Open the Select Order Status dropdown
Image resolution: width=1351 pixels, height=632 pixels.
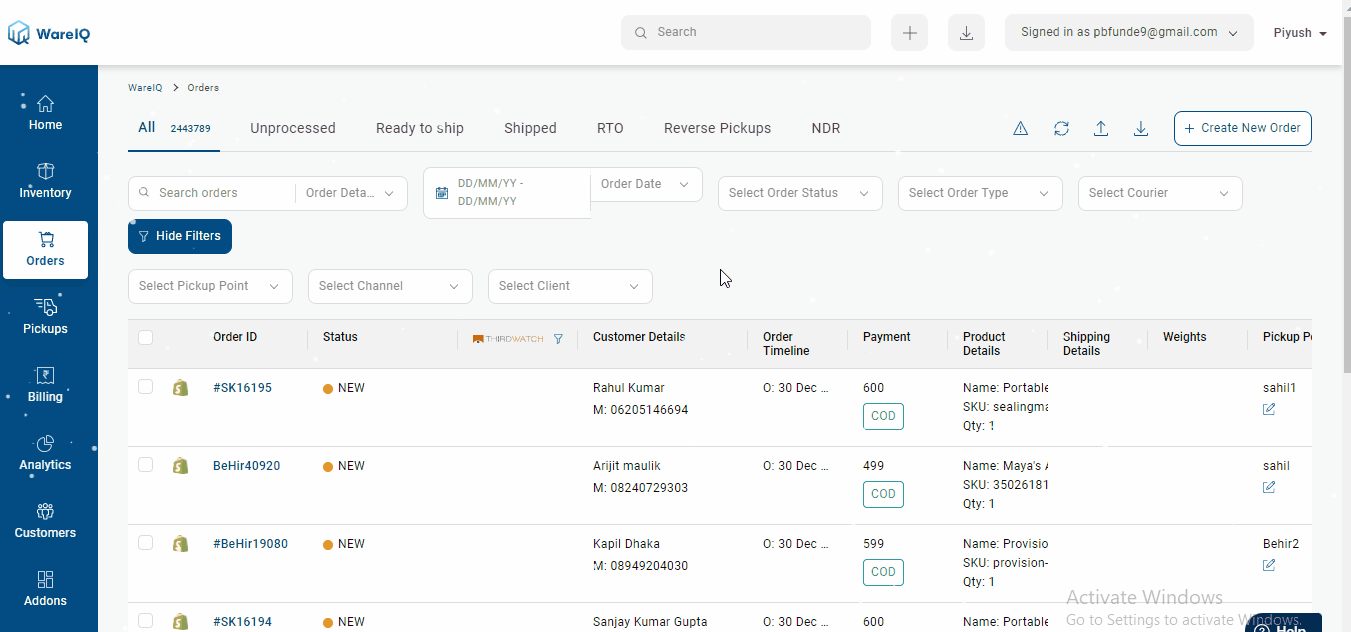pyautogui.click(x=799, y=193)
